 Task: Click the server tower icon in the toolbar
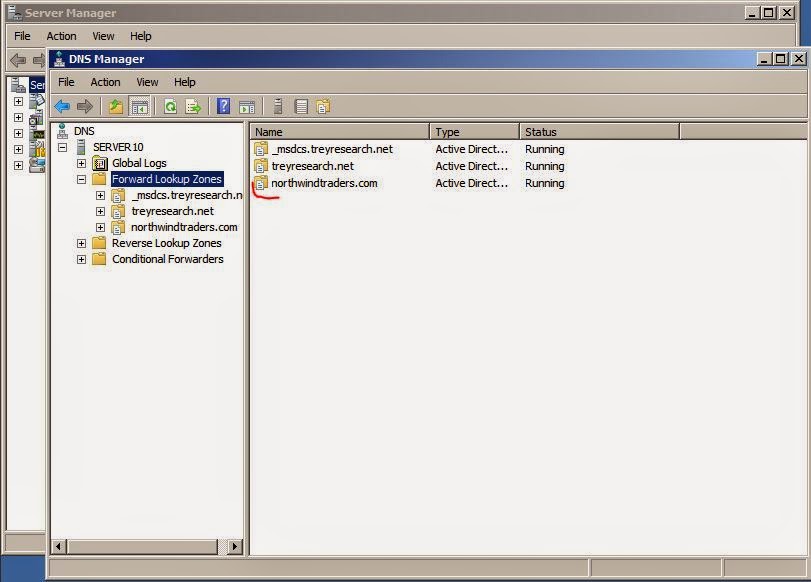coord(278,106)
